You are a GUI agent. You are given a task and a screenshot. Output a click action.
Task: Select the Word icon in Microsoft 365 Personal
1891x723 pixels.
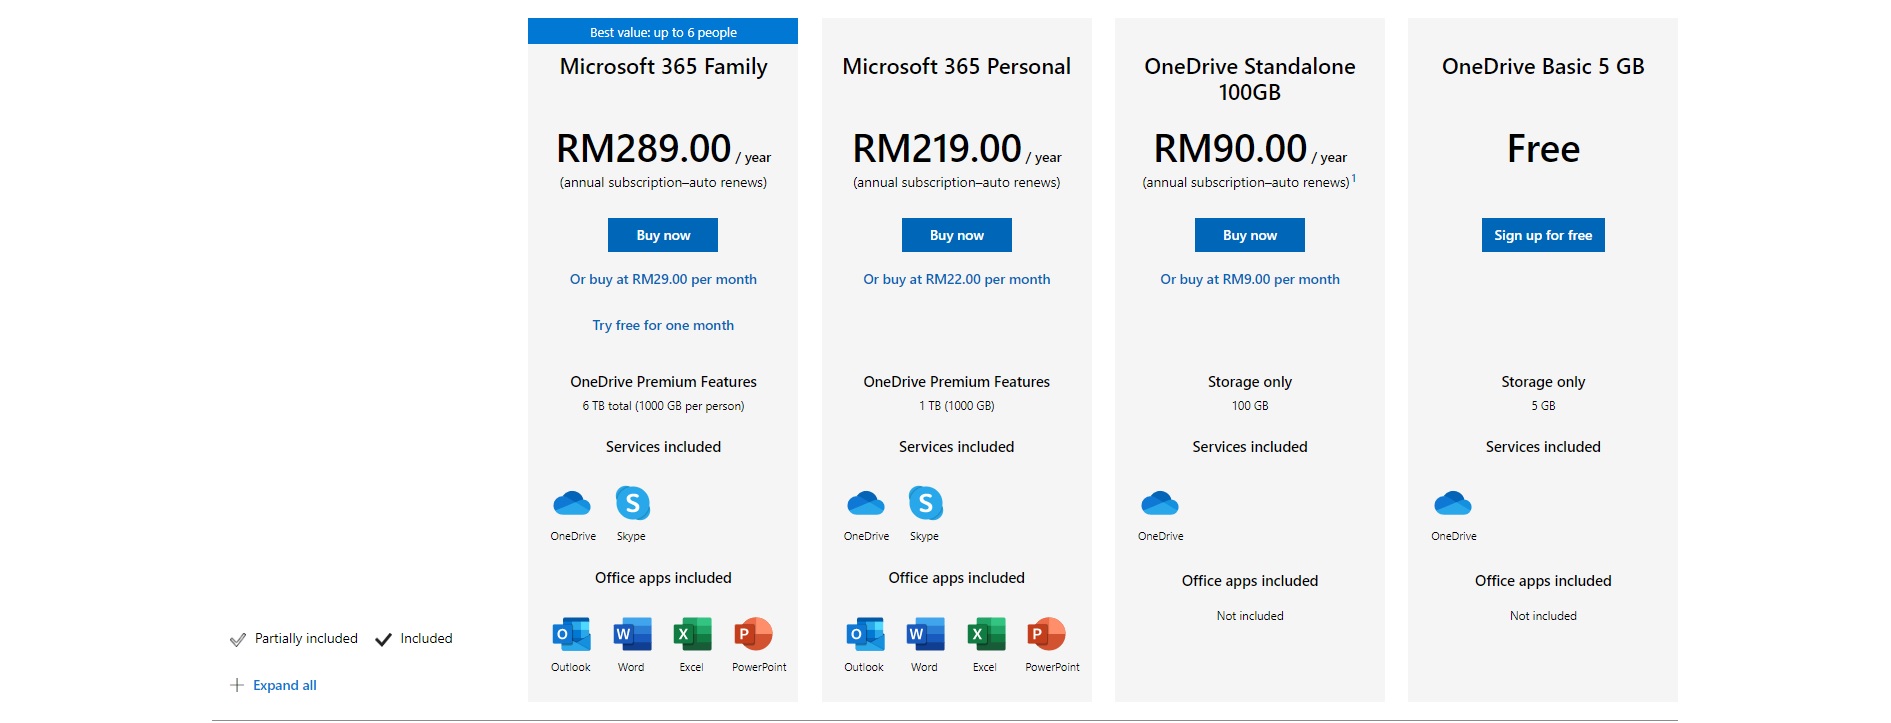tap(925, 636)
